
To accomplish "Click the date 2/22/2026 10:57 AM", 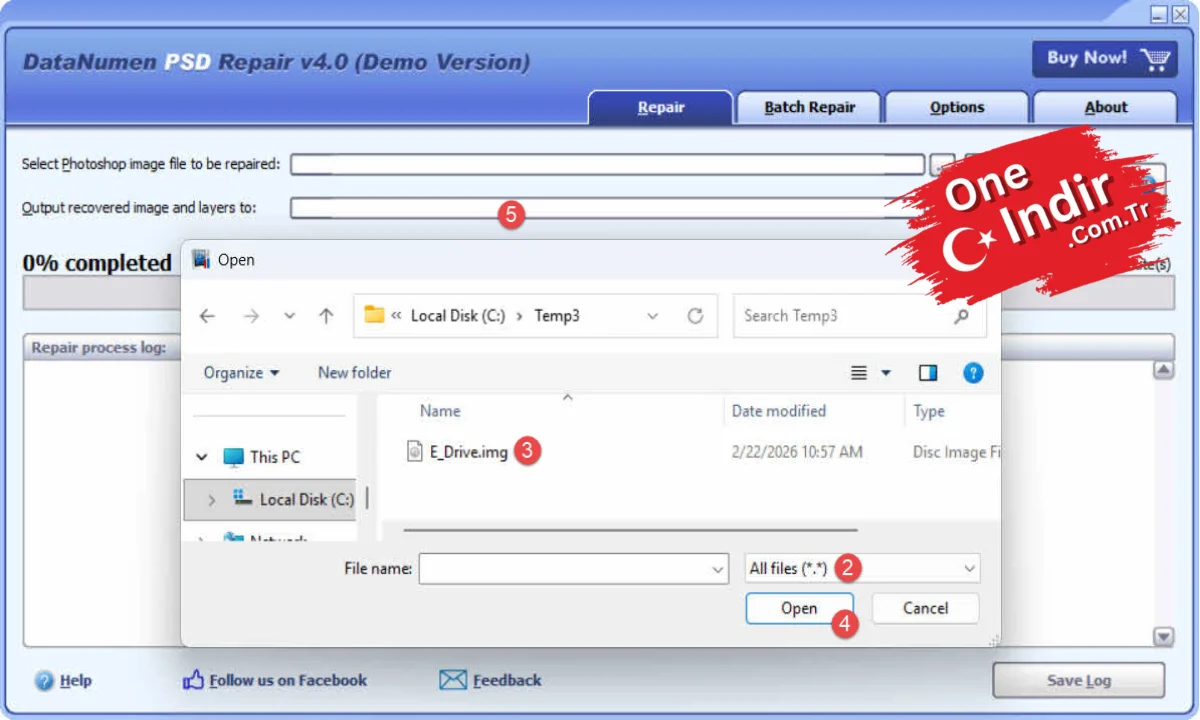I will (x=797, y=452).
